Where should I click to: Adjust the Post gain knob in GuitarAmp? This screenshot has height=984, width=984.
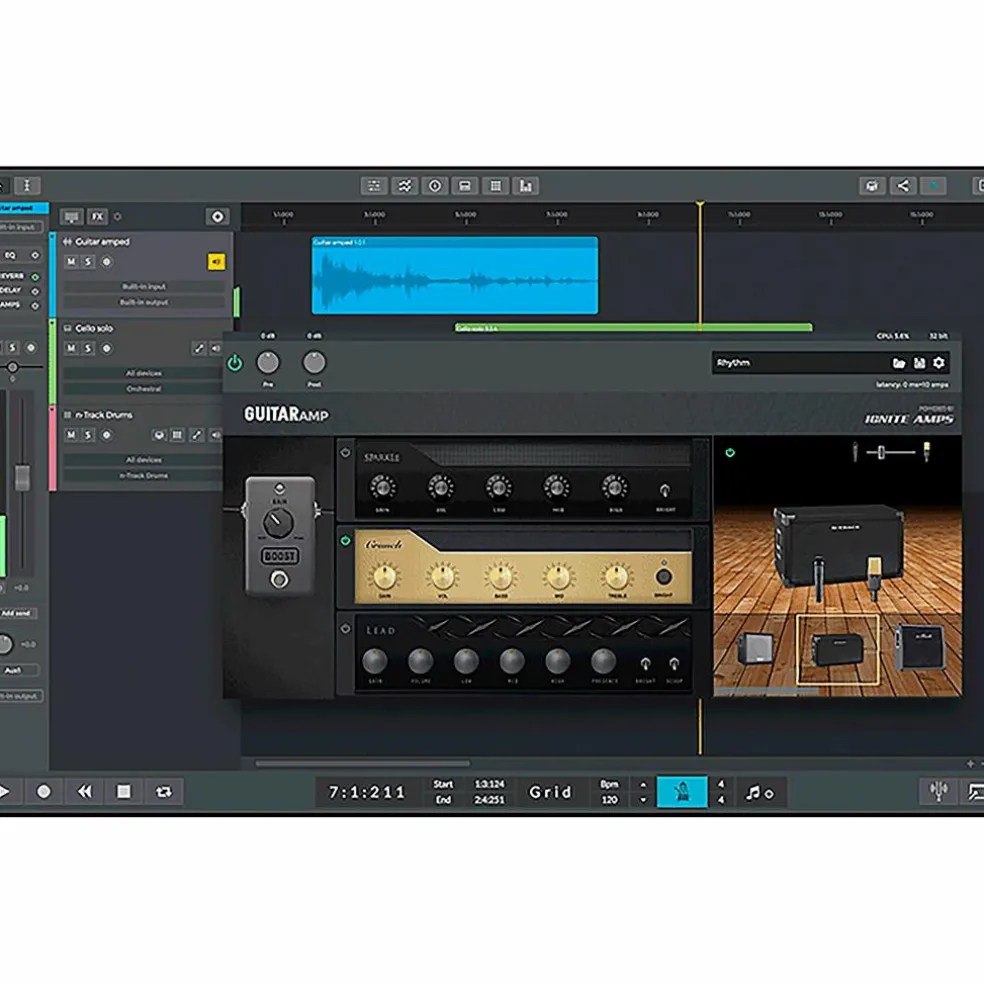(314, 362)
